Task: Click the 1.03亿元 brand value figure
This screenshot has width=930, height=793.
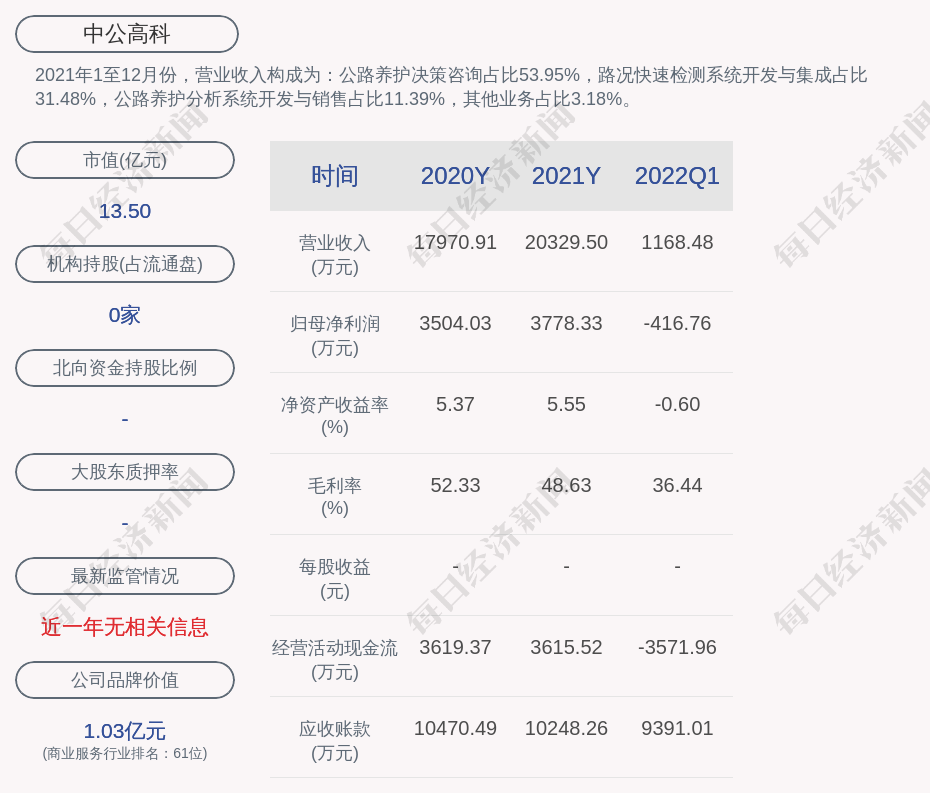Action: pos(125,731)
